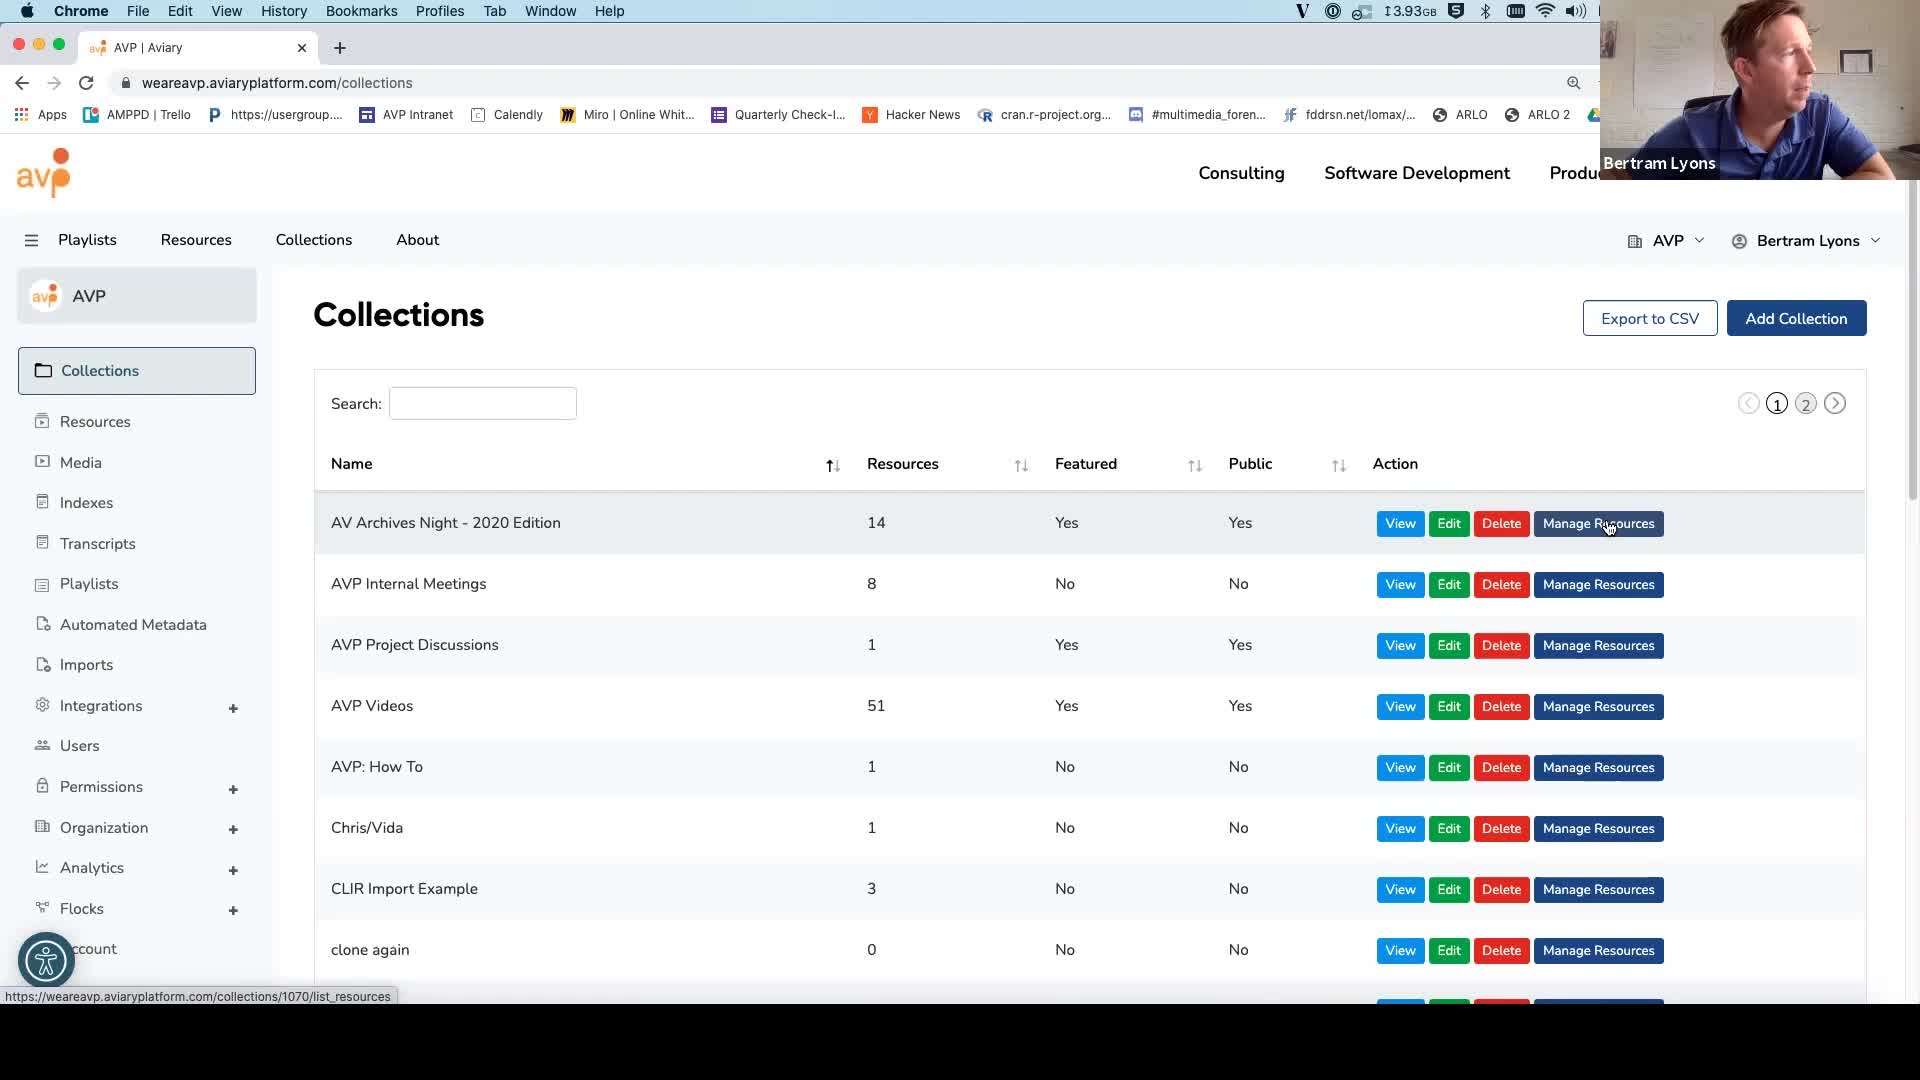The image size is (1920, 1080).
Task: Open Indexes in the sidebar
Action: click(86, 502)
